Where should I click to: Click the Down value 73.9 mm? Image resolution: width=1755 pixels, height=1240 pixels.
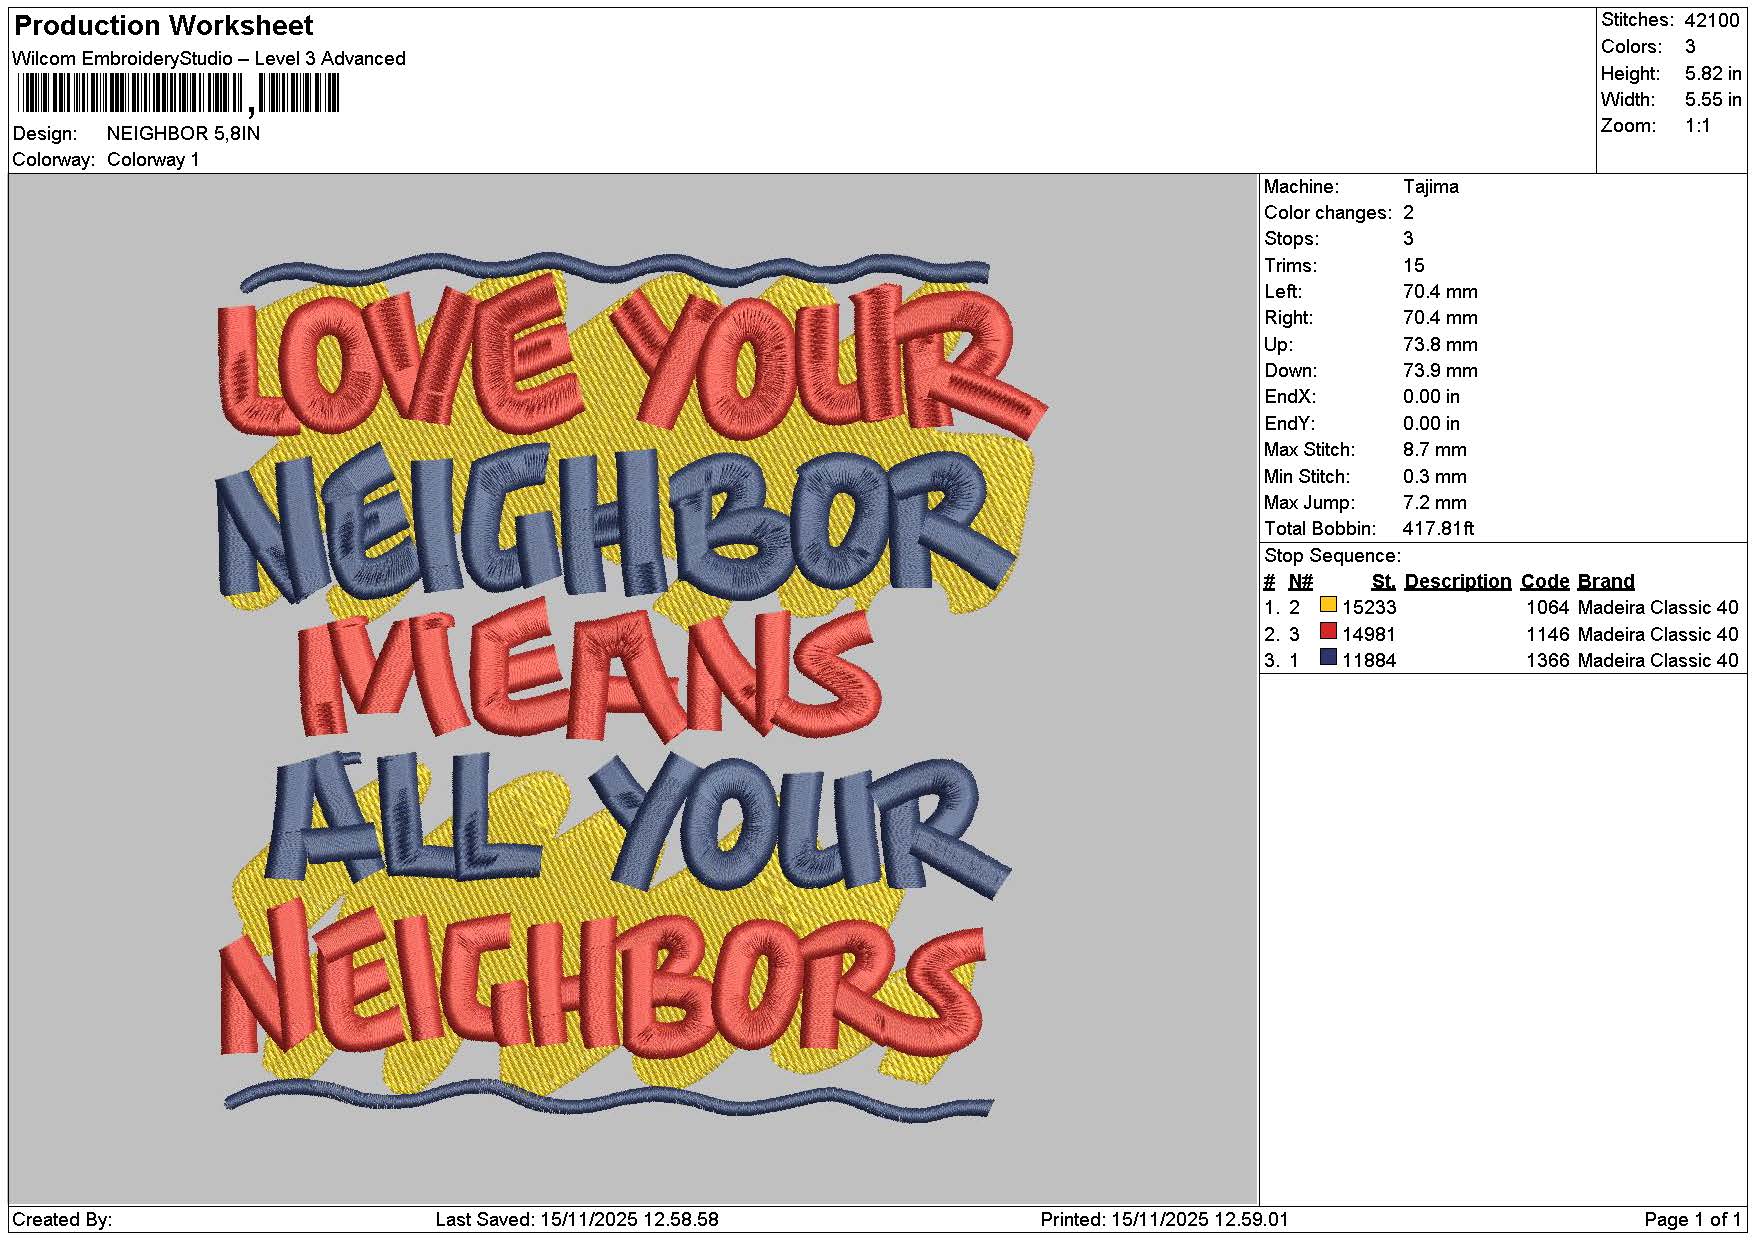coord(1440,371)
